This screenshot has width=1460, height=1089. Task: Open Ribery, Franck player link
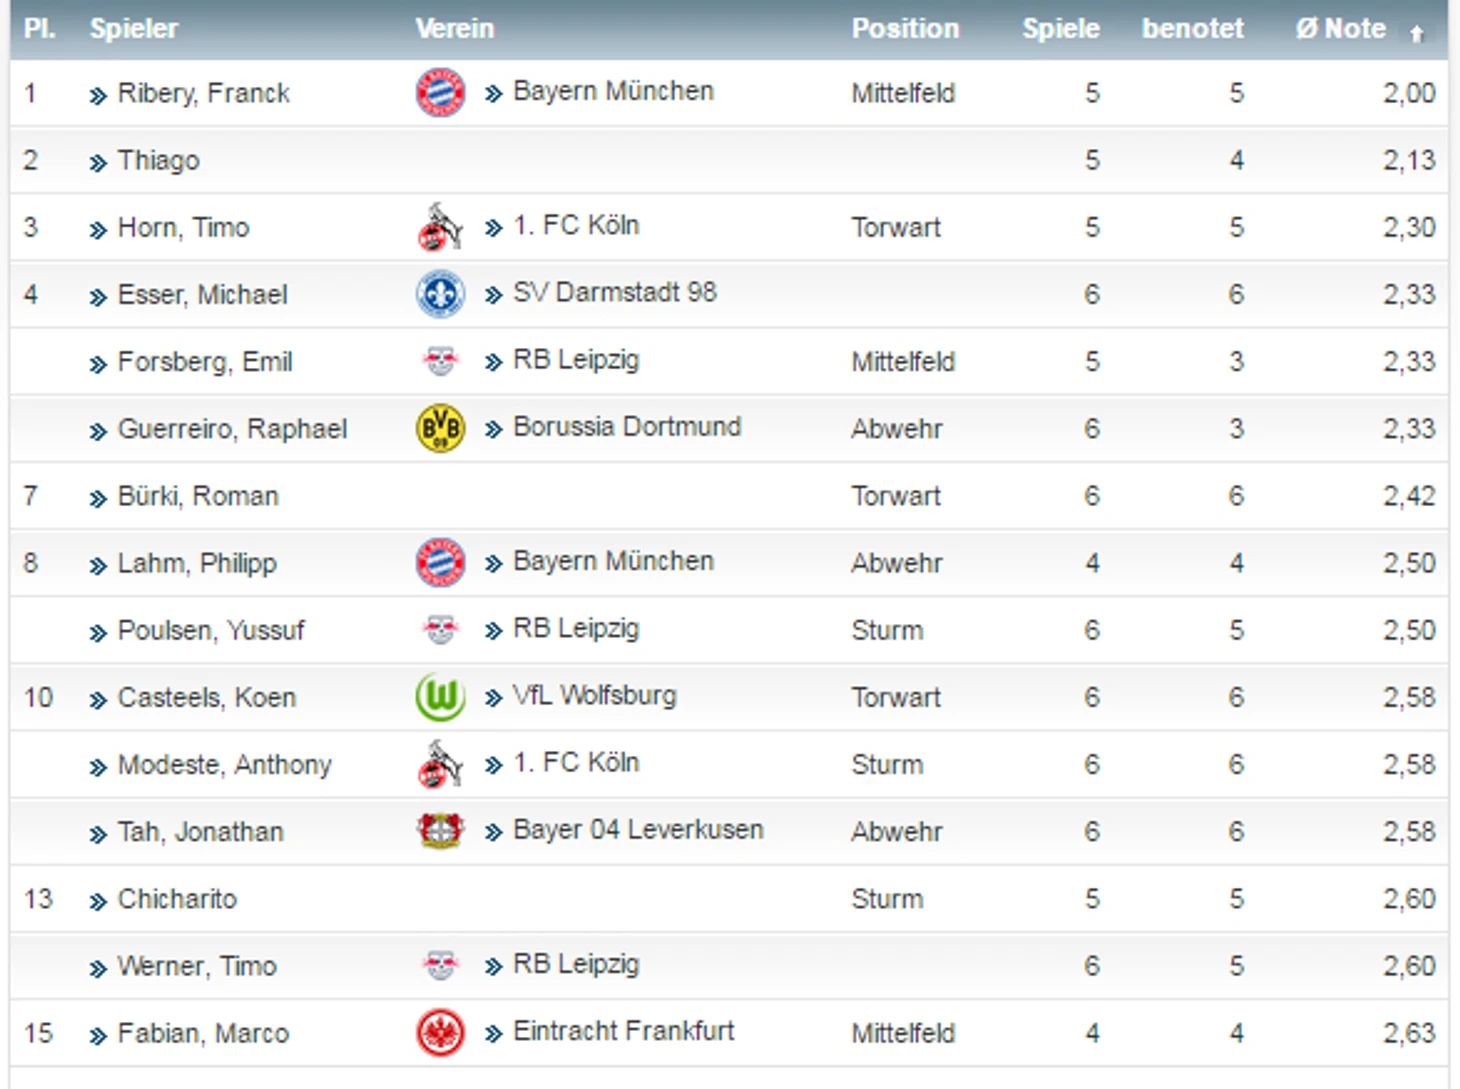tap(203, 94)
